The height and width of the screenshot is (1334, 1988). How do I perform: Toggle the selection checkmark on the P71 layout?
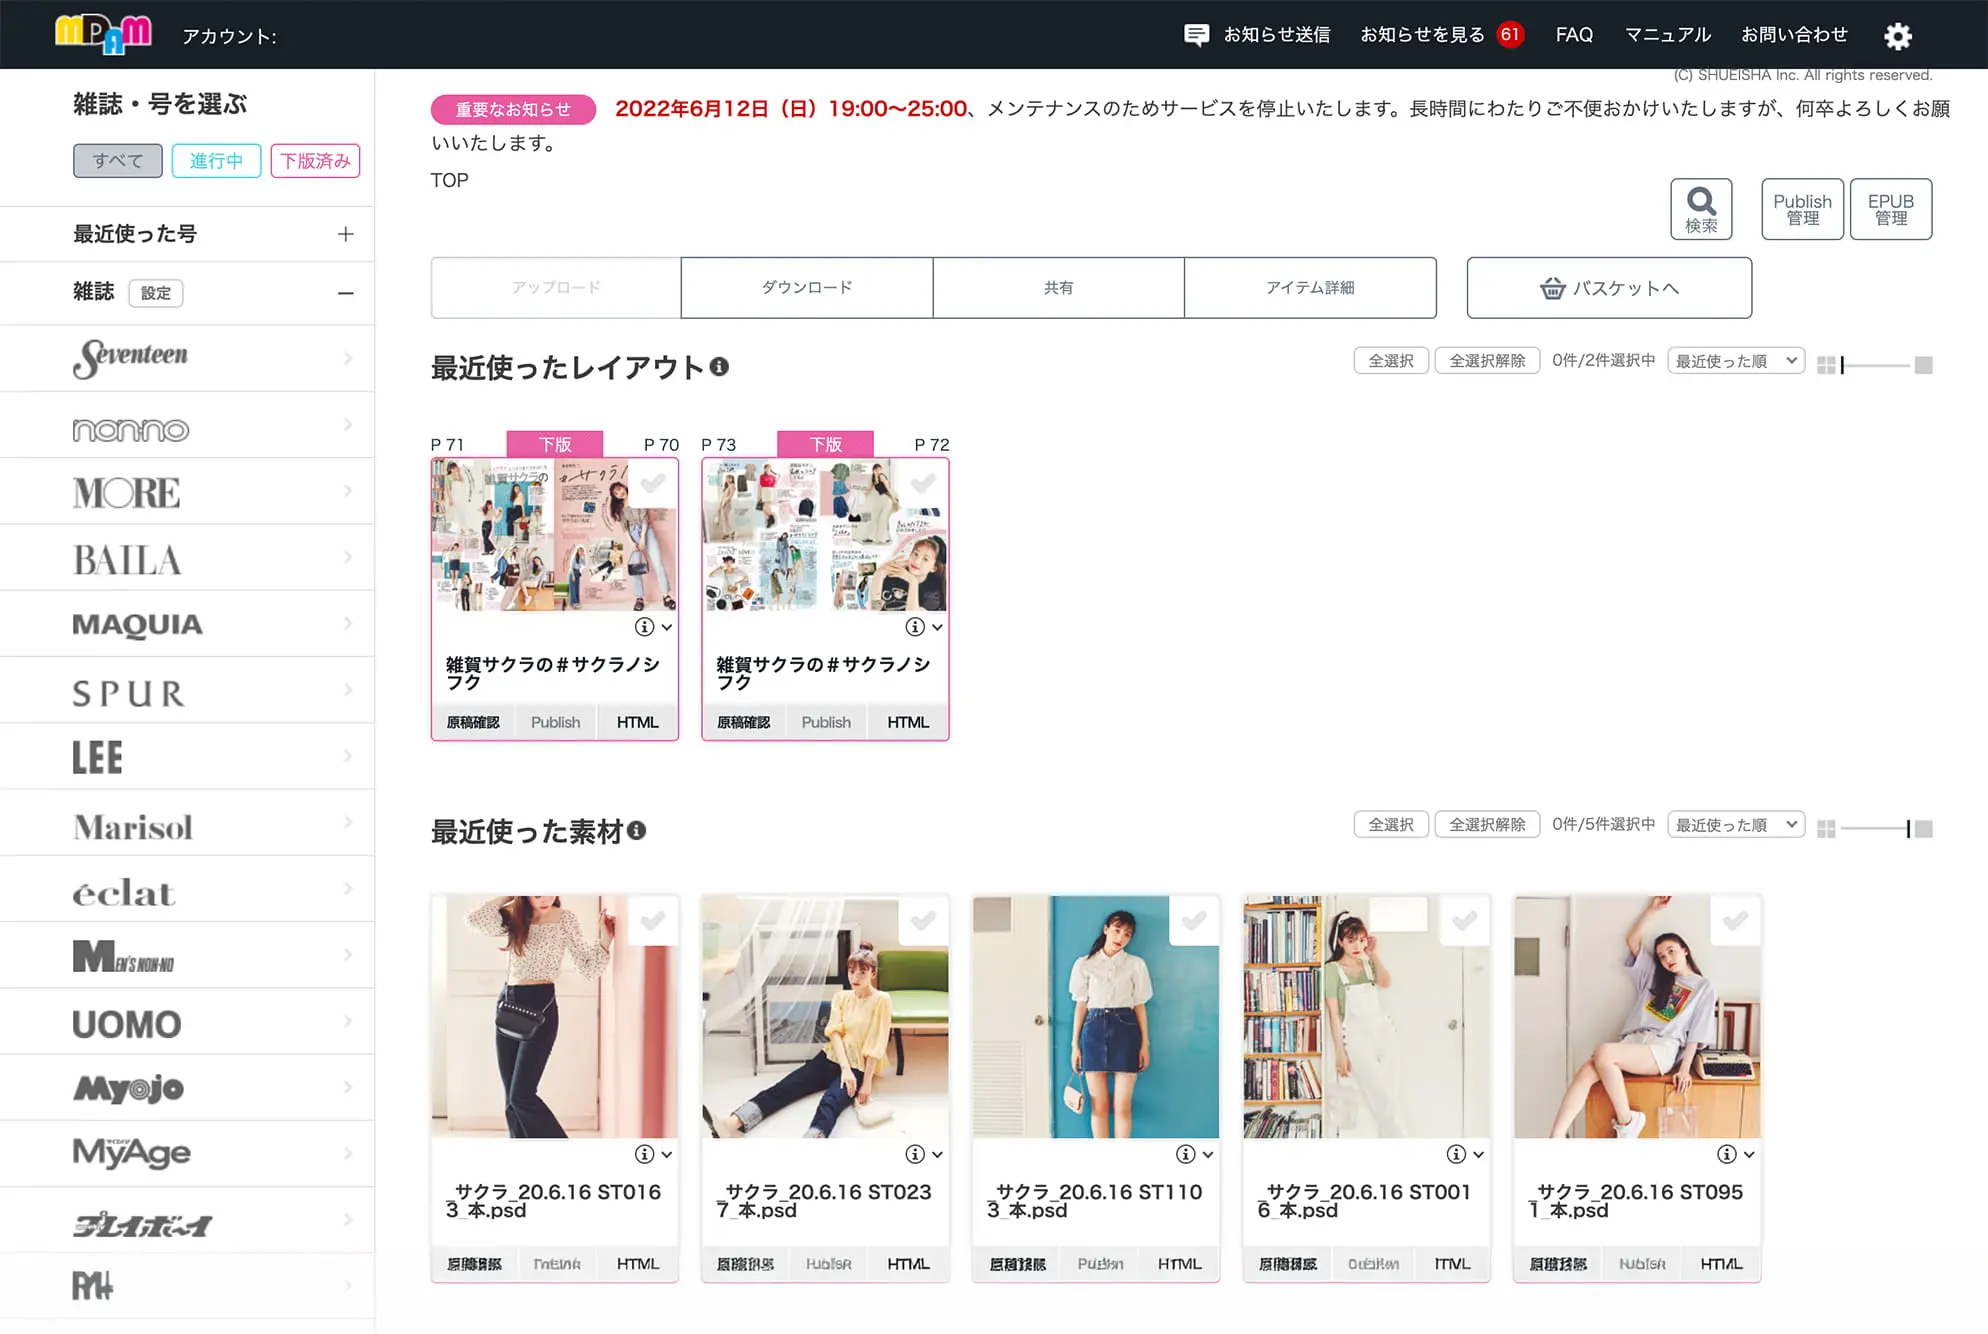(x=653, y=484)
